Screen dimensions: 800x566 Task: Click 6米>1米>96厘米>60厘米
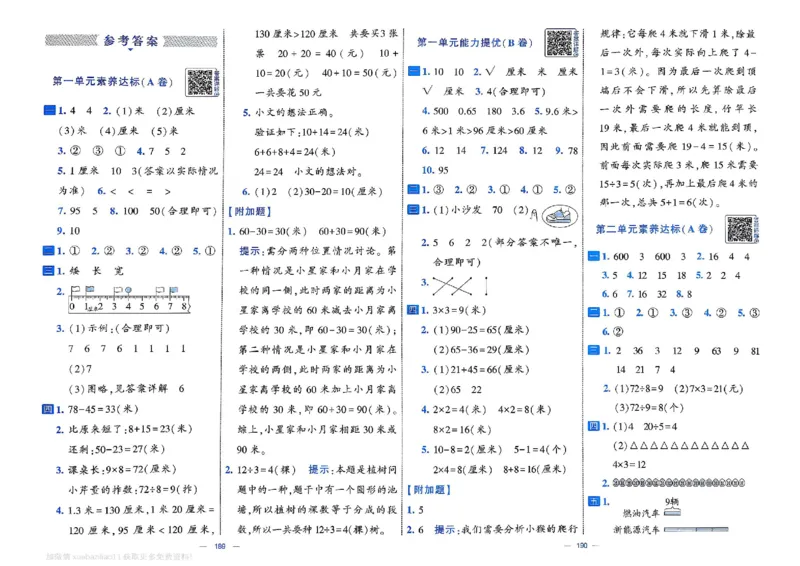(485, 131)
